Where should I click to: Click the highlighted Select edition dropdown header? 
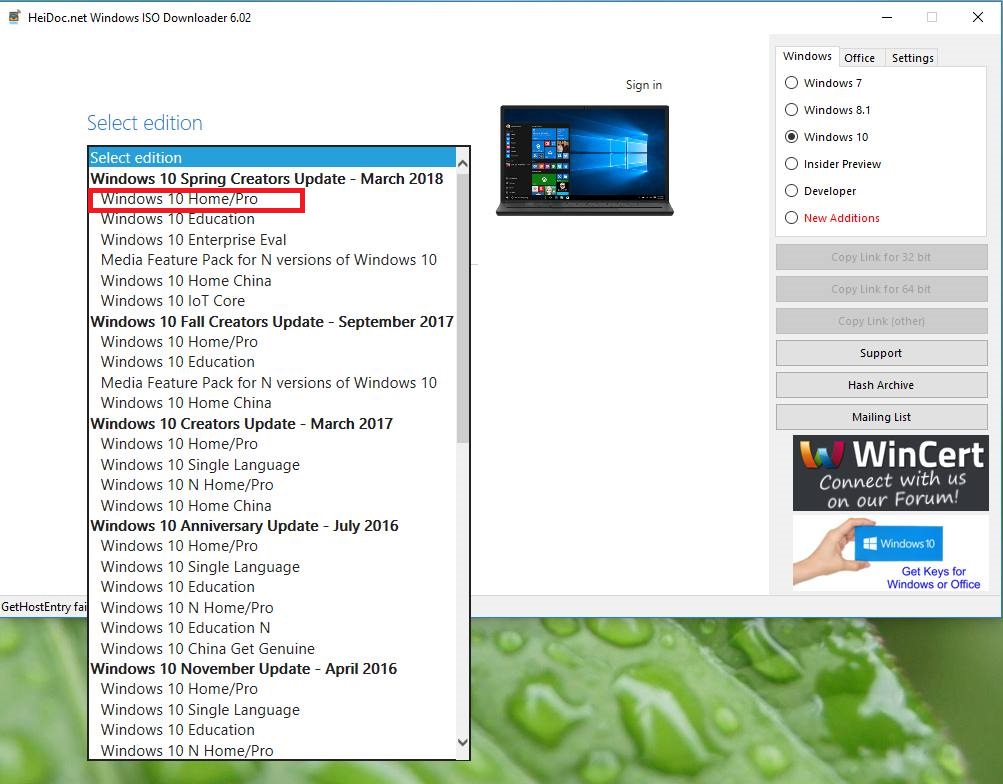click(272, 157)
